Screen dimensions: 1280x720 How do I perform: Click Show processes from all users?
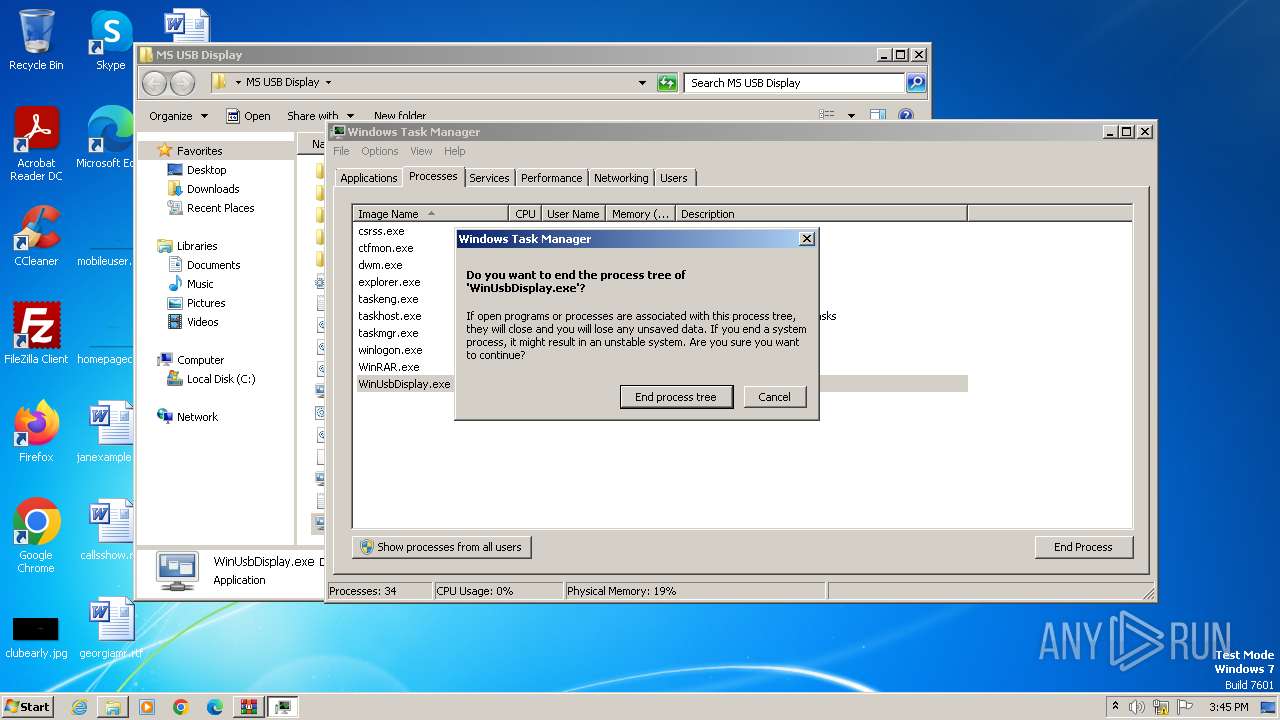(x=441, y=547)
